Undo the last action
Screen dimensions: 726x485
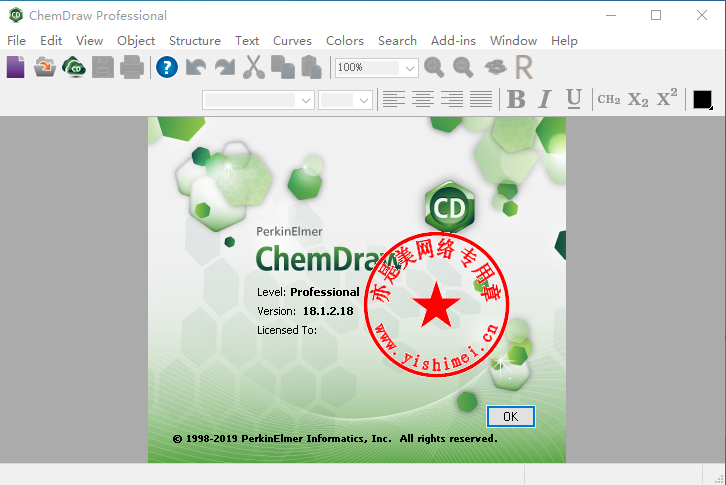coord(196,67)
